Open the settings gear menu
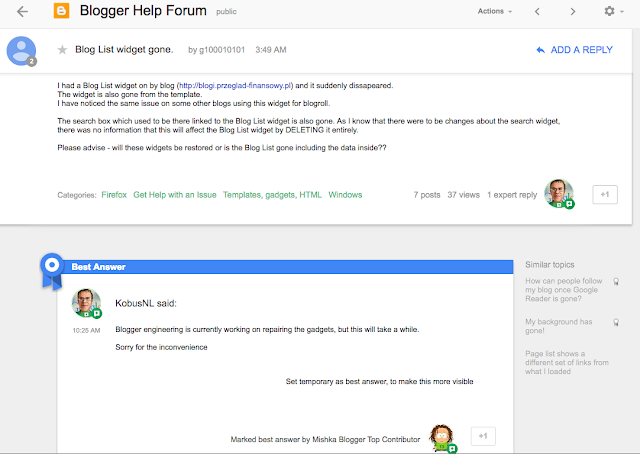Image resolution: width=640 pixels, height=454 pixels. pyautogui.click(x=613, y=11)
